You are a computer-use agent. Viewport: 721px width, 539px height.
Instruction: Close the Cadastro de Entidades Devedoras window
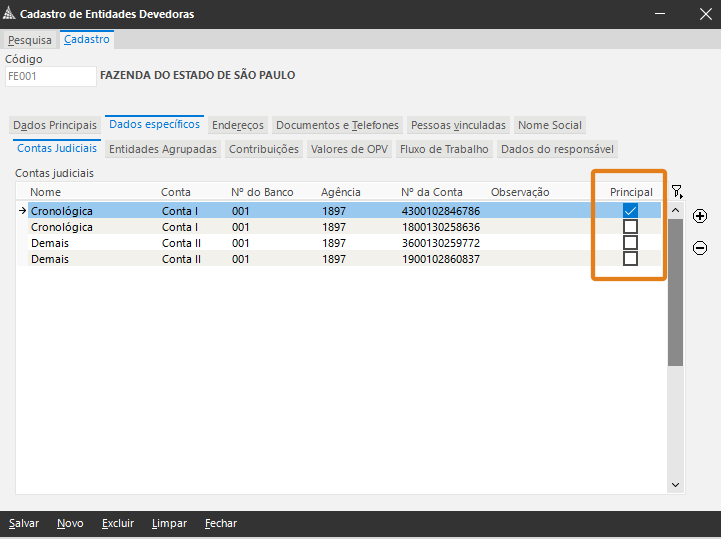(x=705, y=14)
